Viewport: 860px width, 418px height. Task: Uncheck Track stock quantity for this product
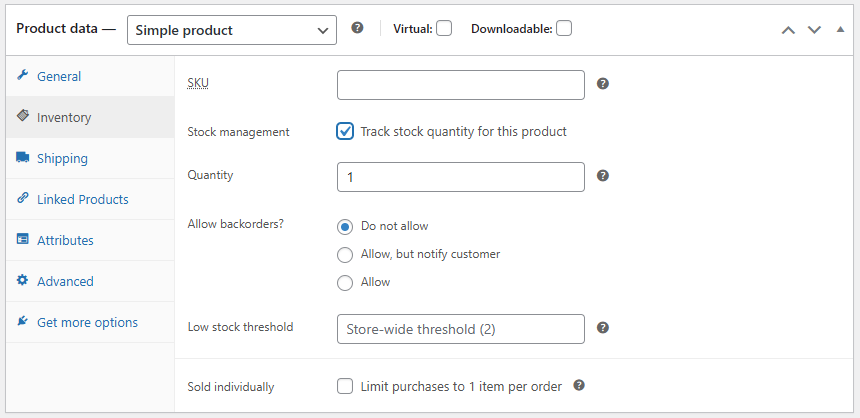[x=345, y=132]
